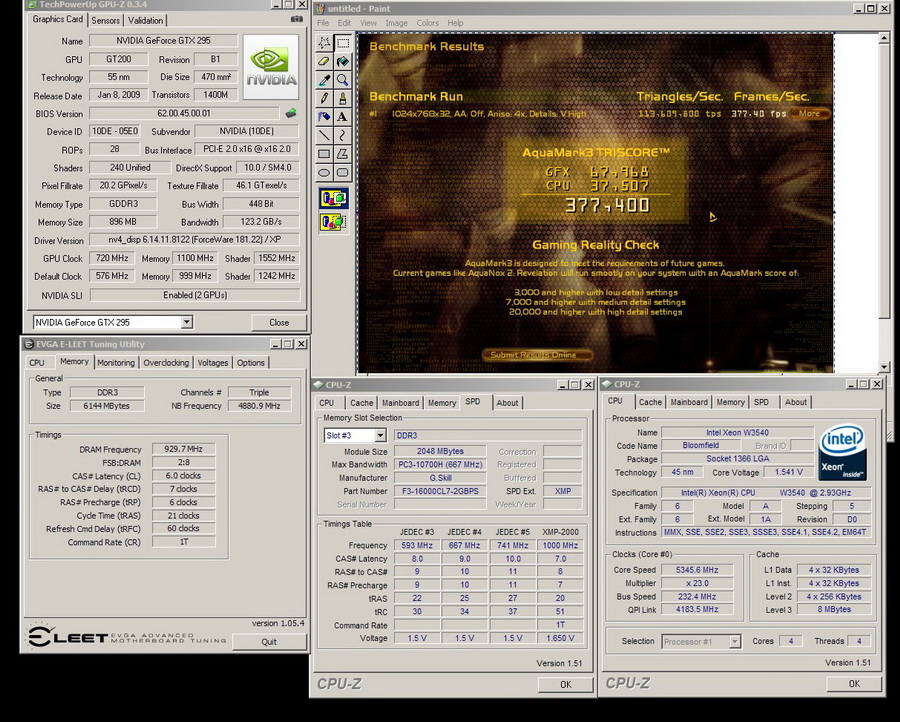Viewport: 900px width, 722px height.
Task: Open the Monitoring tab in E-LEET
Action: [116, 363]
